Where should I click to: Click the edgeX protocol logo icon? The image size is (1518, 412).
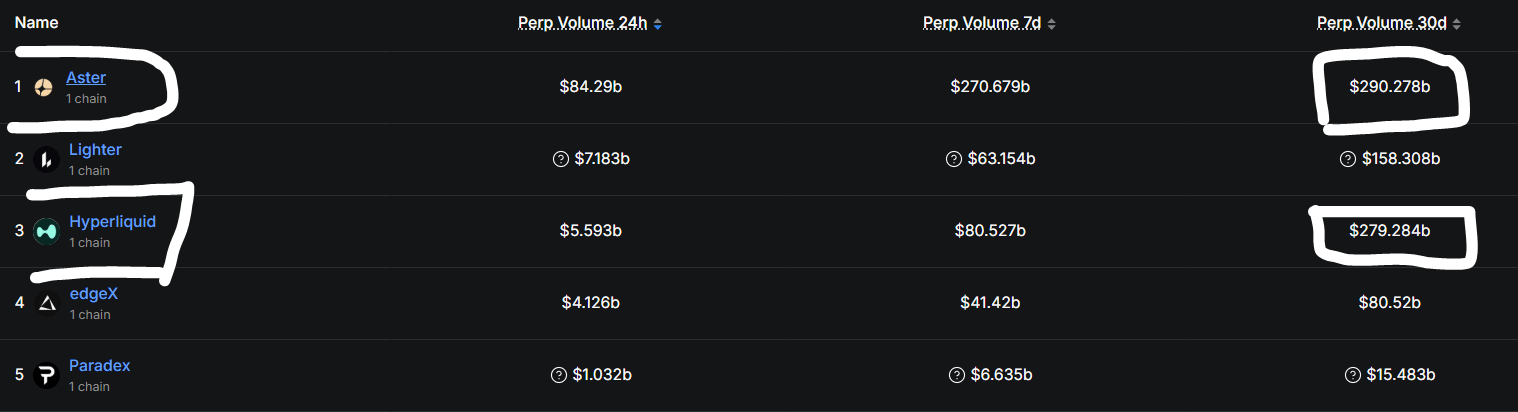click(x=47, y=303)
